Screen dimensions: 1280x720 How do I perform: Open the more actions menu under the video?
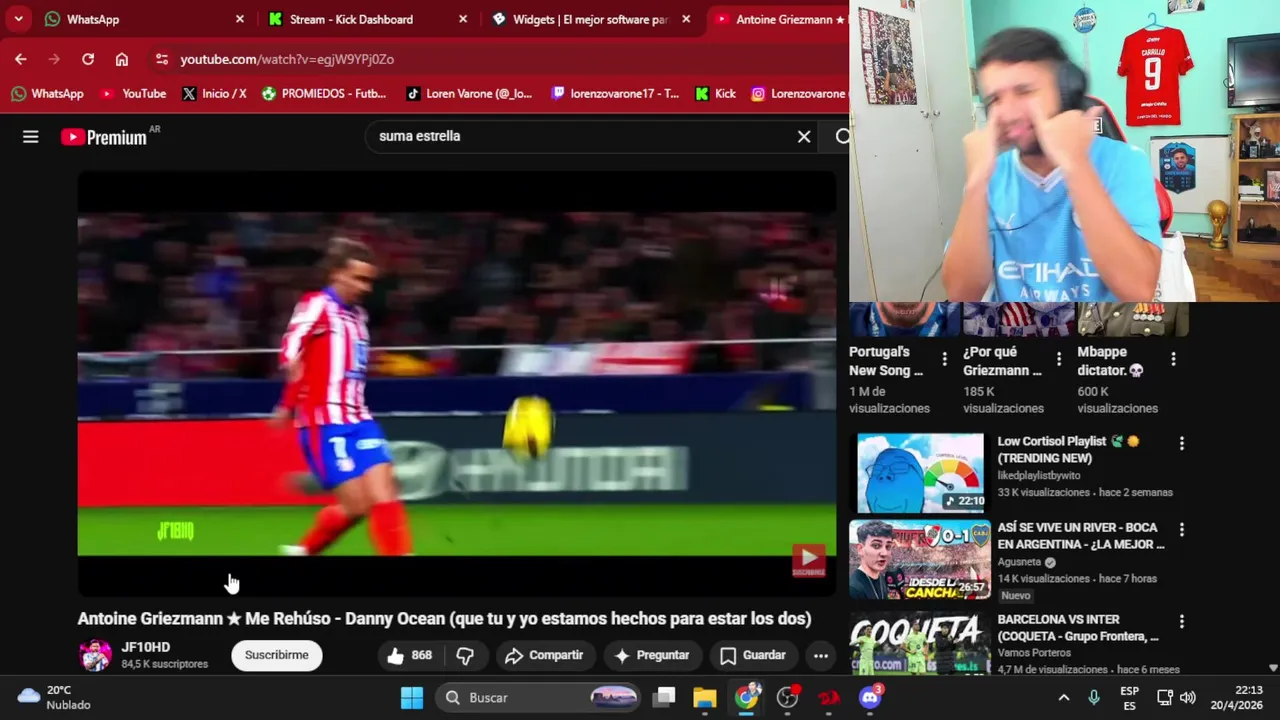[821, 655]
